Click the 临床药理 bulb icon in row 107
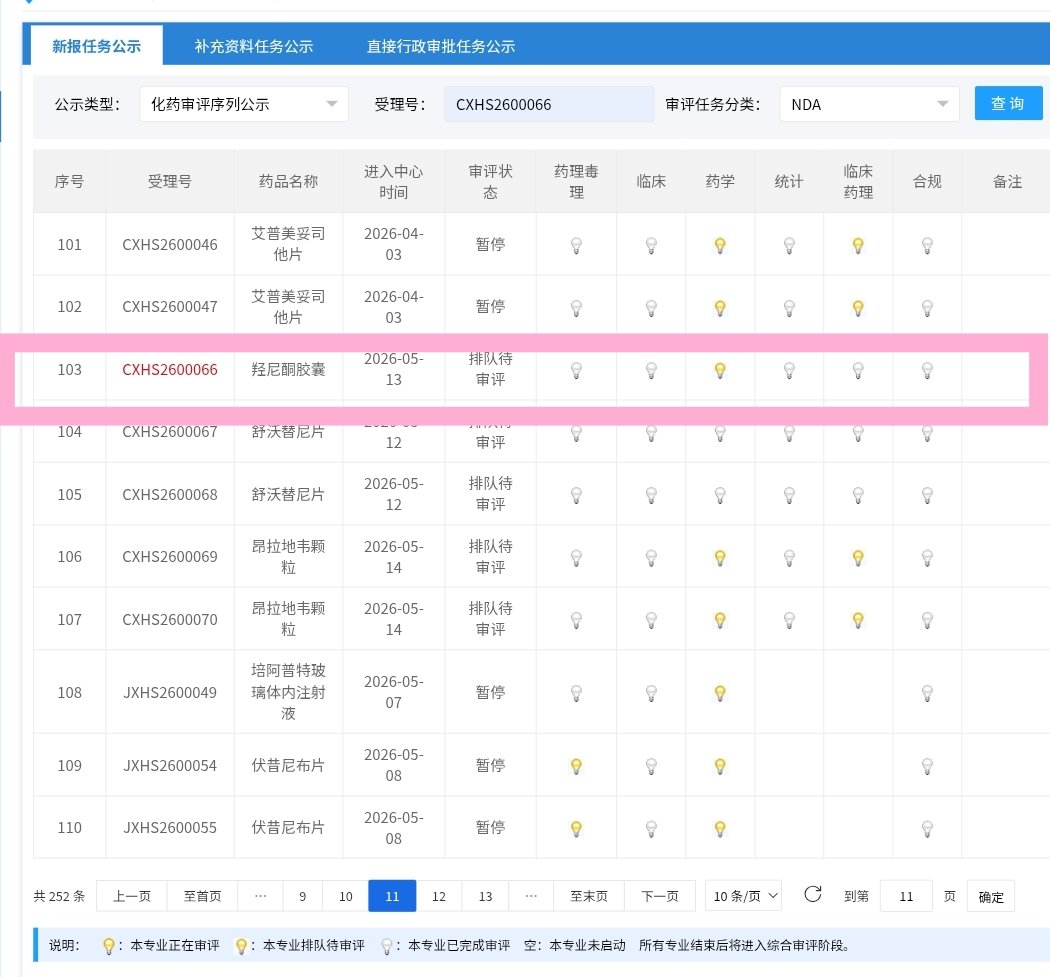The image size is (1050, 977). pos(858,621)
